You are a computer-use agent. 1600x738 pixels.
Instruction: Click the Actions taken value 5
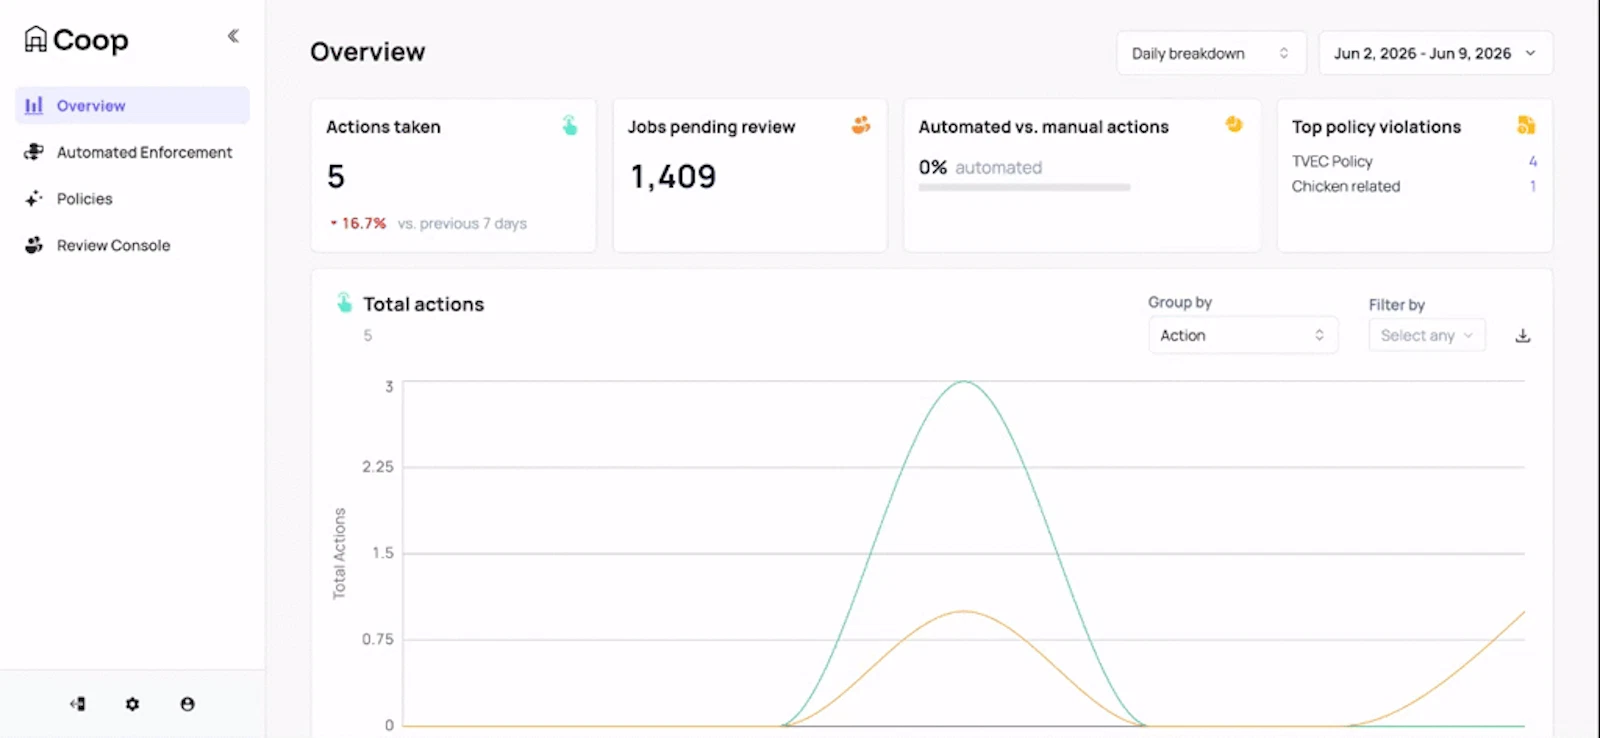click(336, 177)
